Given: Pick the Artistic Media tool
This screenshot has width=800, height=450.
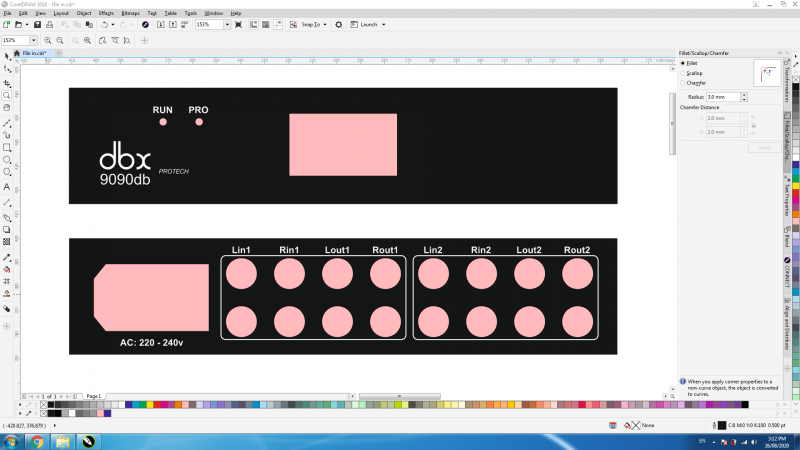Looking at the screenshot, I should coord(7,135).
